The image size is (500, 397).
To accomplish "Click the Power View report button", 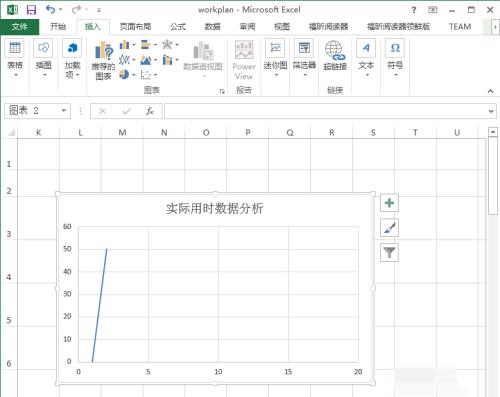I will click(244, 60).
